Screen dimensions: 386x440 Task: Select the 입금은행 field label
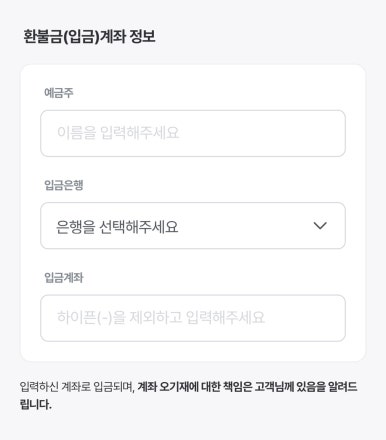[x=64, y=185]
